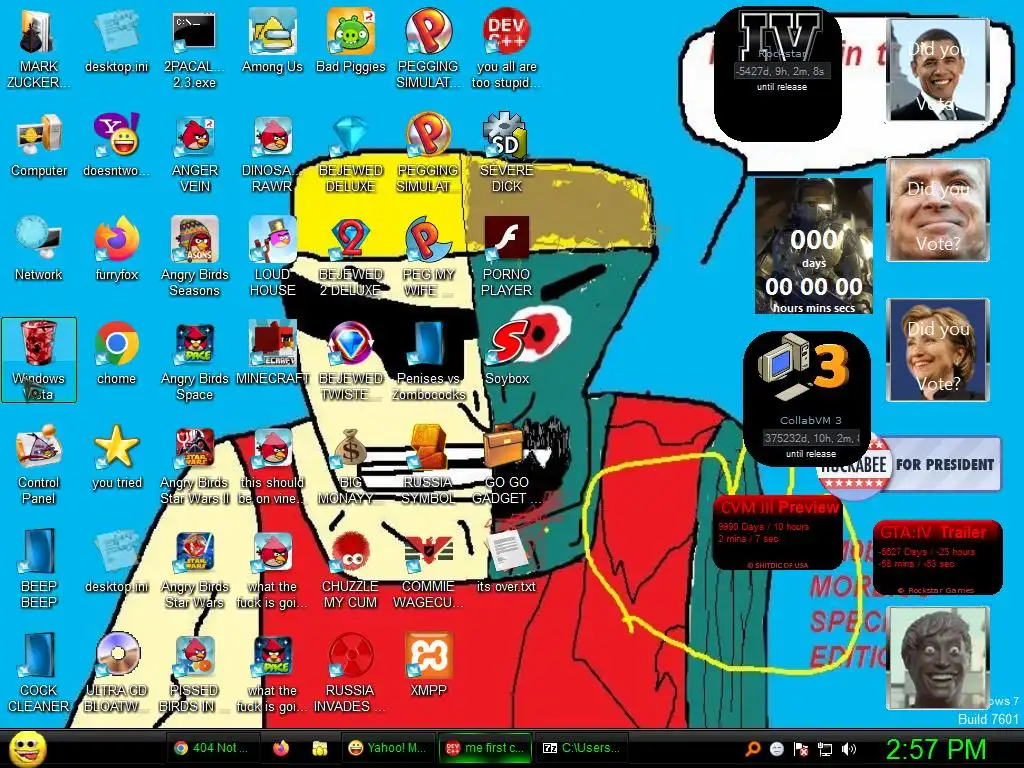Open the Angry Birds Space shortcut
The width and height of the screenshot is (1024, 768).
click(x=195, y=360)
